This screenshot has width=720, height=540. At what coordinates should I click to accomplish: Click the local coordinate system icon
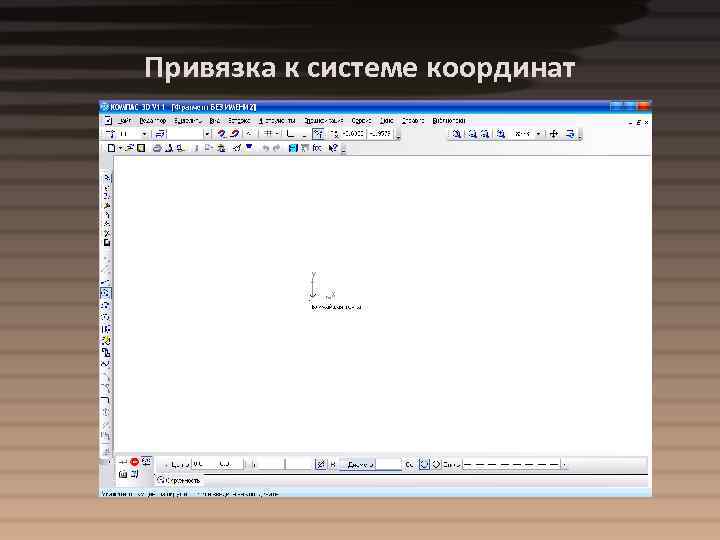(x=291, y=134)
